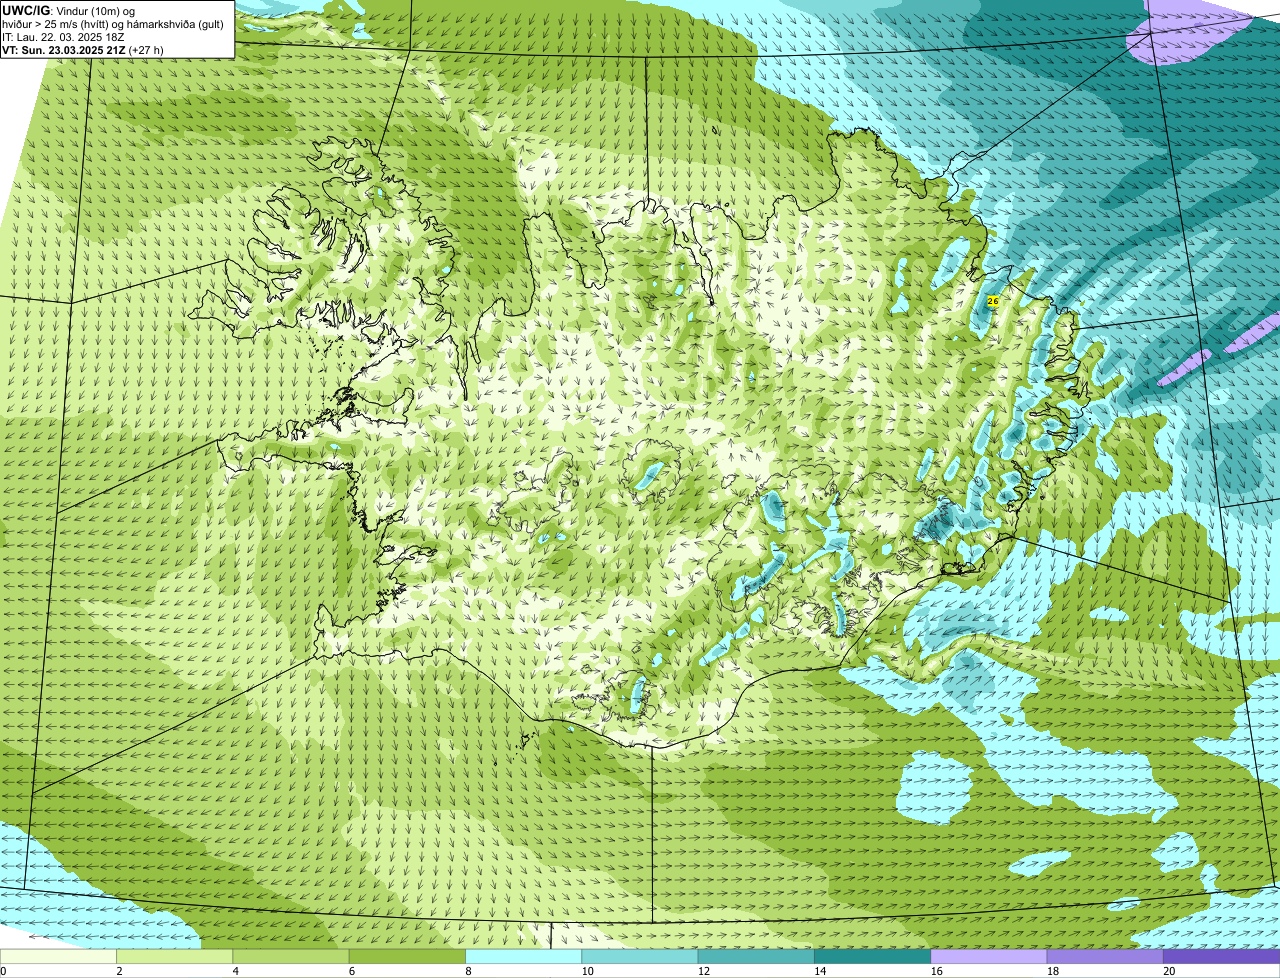This screenshot has width=1280, height=978.
Task: Click the '18' scale label under color bar
Action: (1052, 971)
